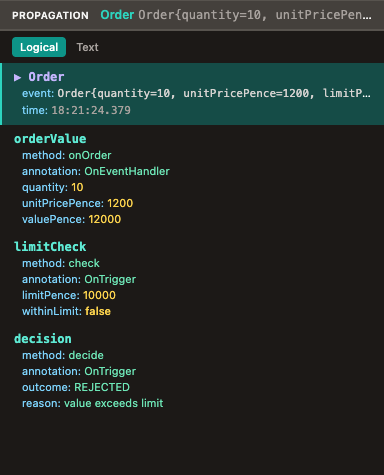Select the unitPricePence 1200 value

pyautogui.click(x=120, y=203)
